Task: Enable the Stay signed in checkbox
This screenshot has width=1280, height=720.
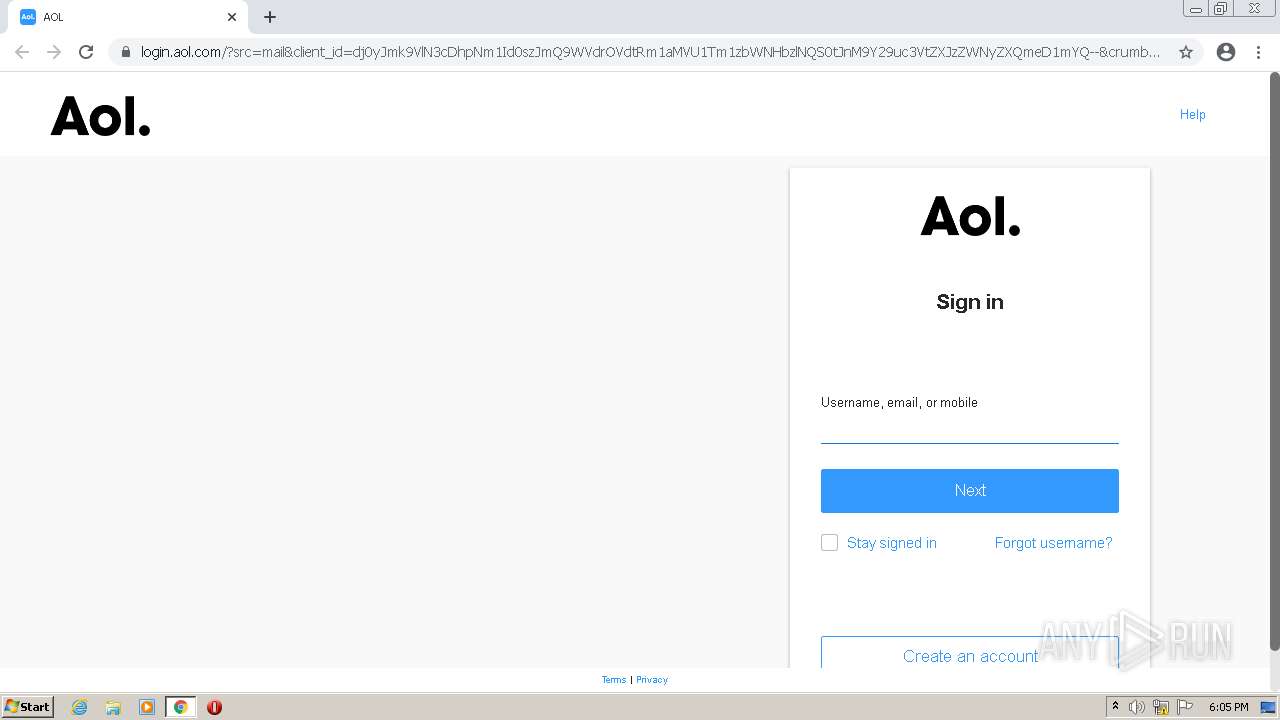Action: tap(829, 543)
